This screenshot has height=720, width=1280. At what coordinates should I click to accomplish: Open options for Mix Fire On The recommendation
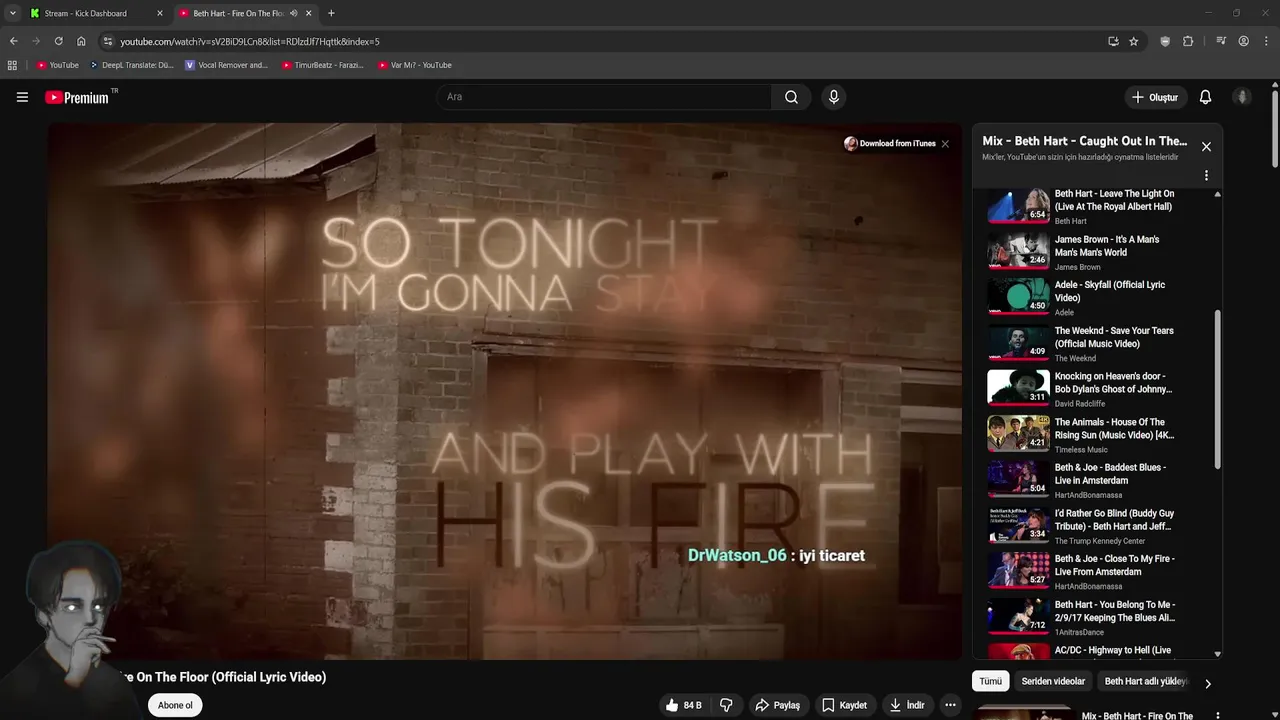tap(1217, 716)
